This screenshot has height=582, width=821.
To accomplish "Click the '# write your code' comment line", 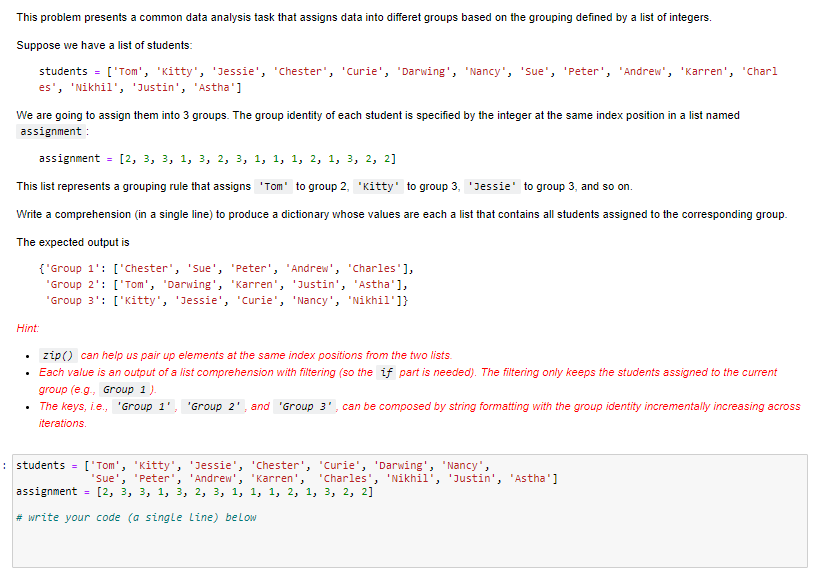I will point(136,518).
